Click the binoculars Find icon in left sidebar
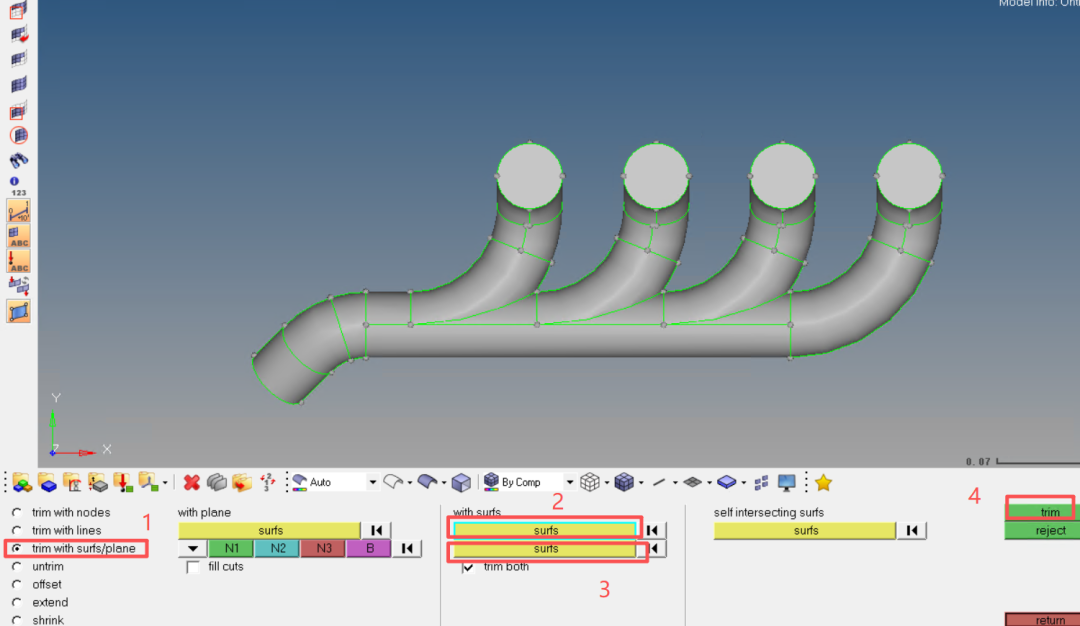Viewport: 1080px width, 626px height. 19,160
